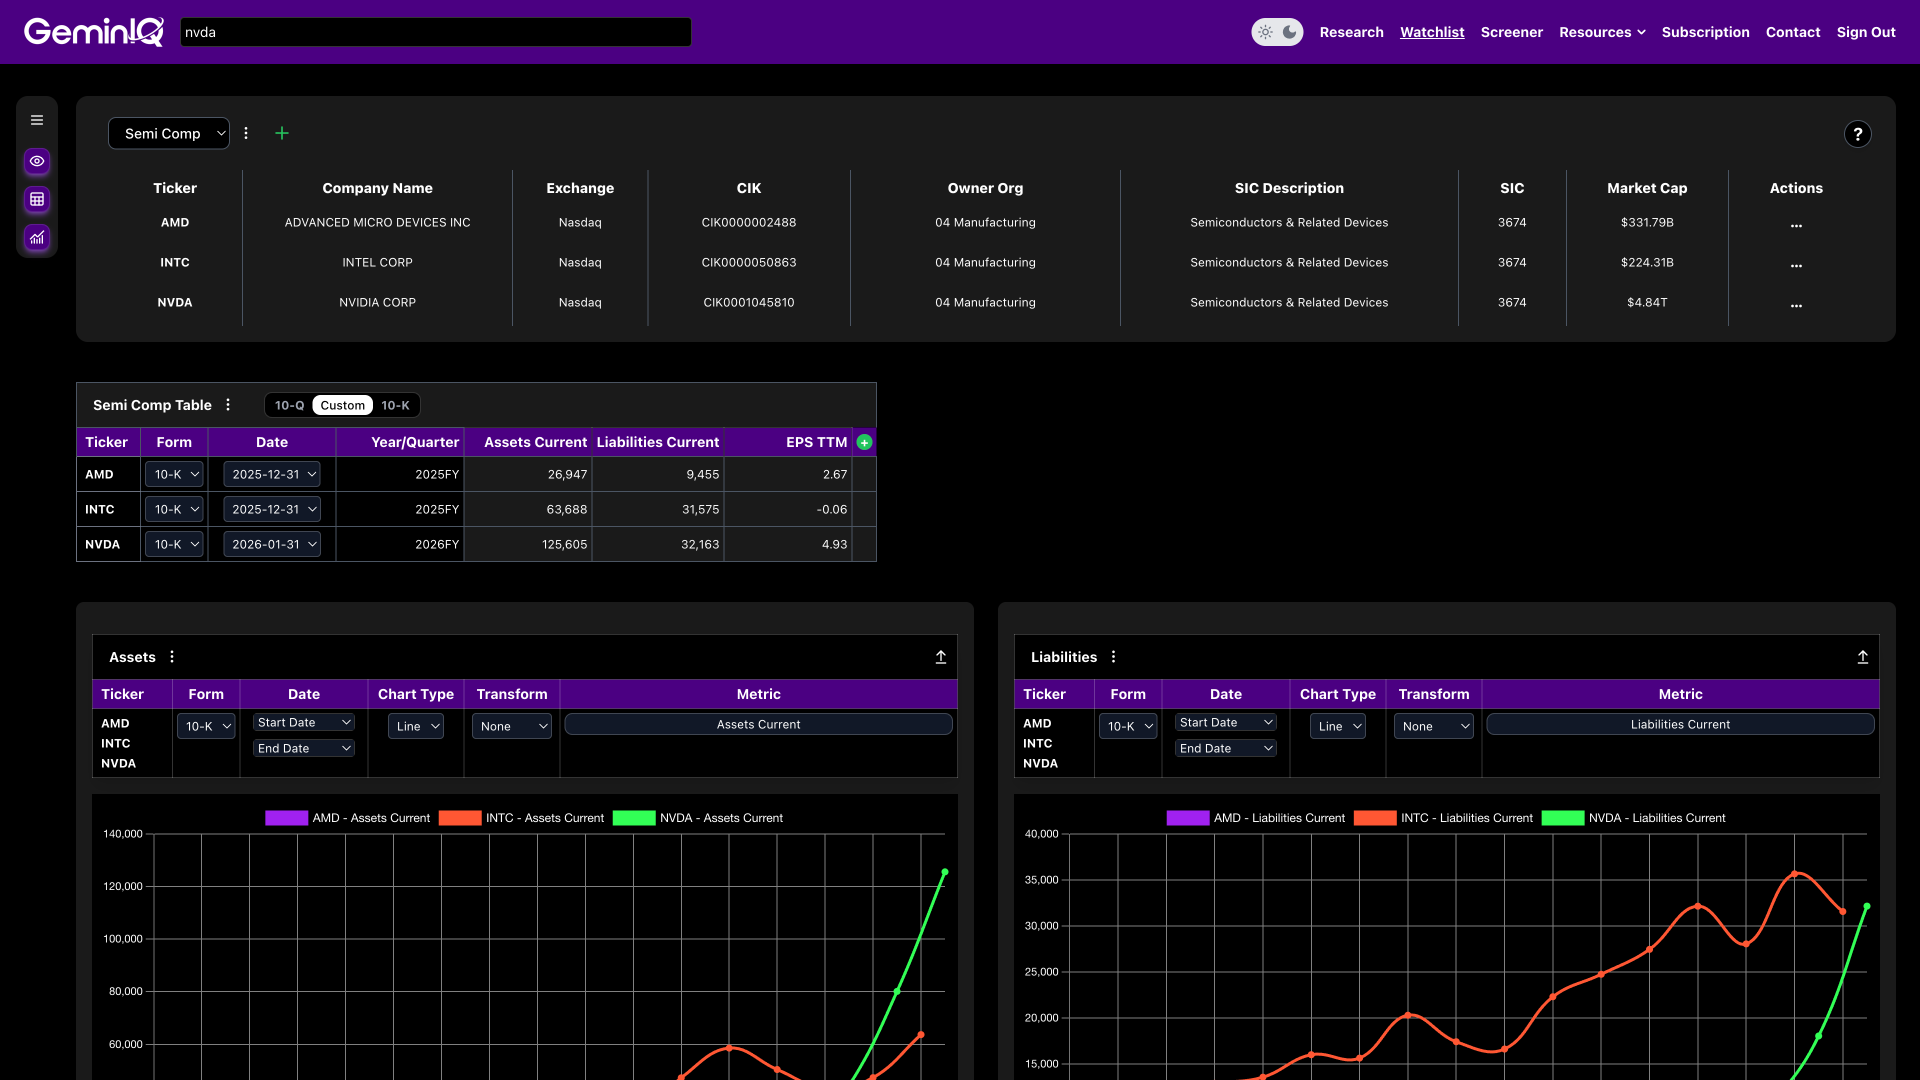Viewport: 1920px width, 1080px height.
Task: Open Assets panel Start Date dropdown
Action: (304, 722)
